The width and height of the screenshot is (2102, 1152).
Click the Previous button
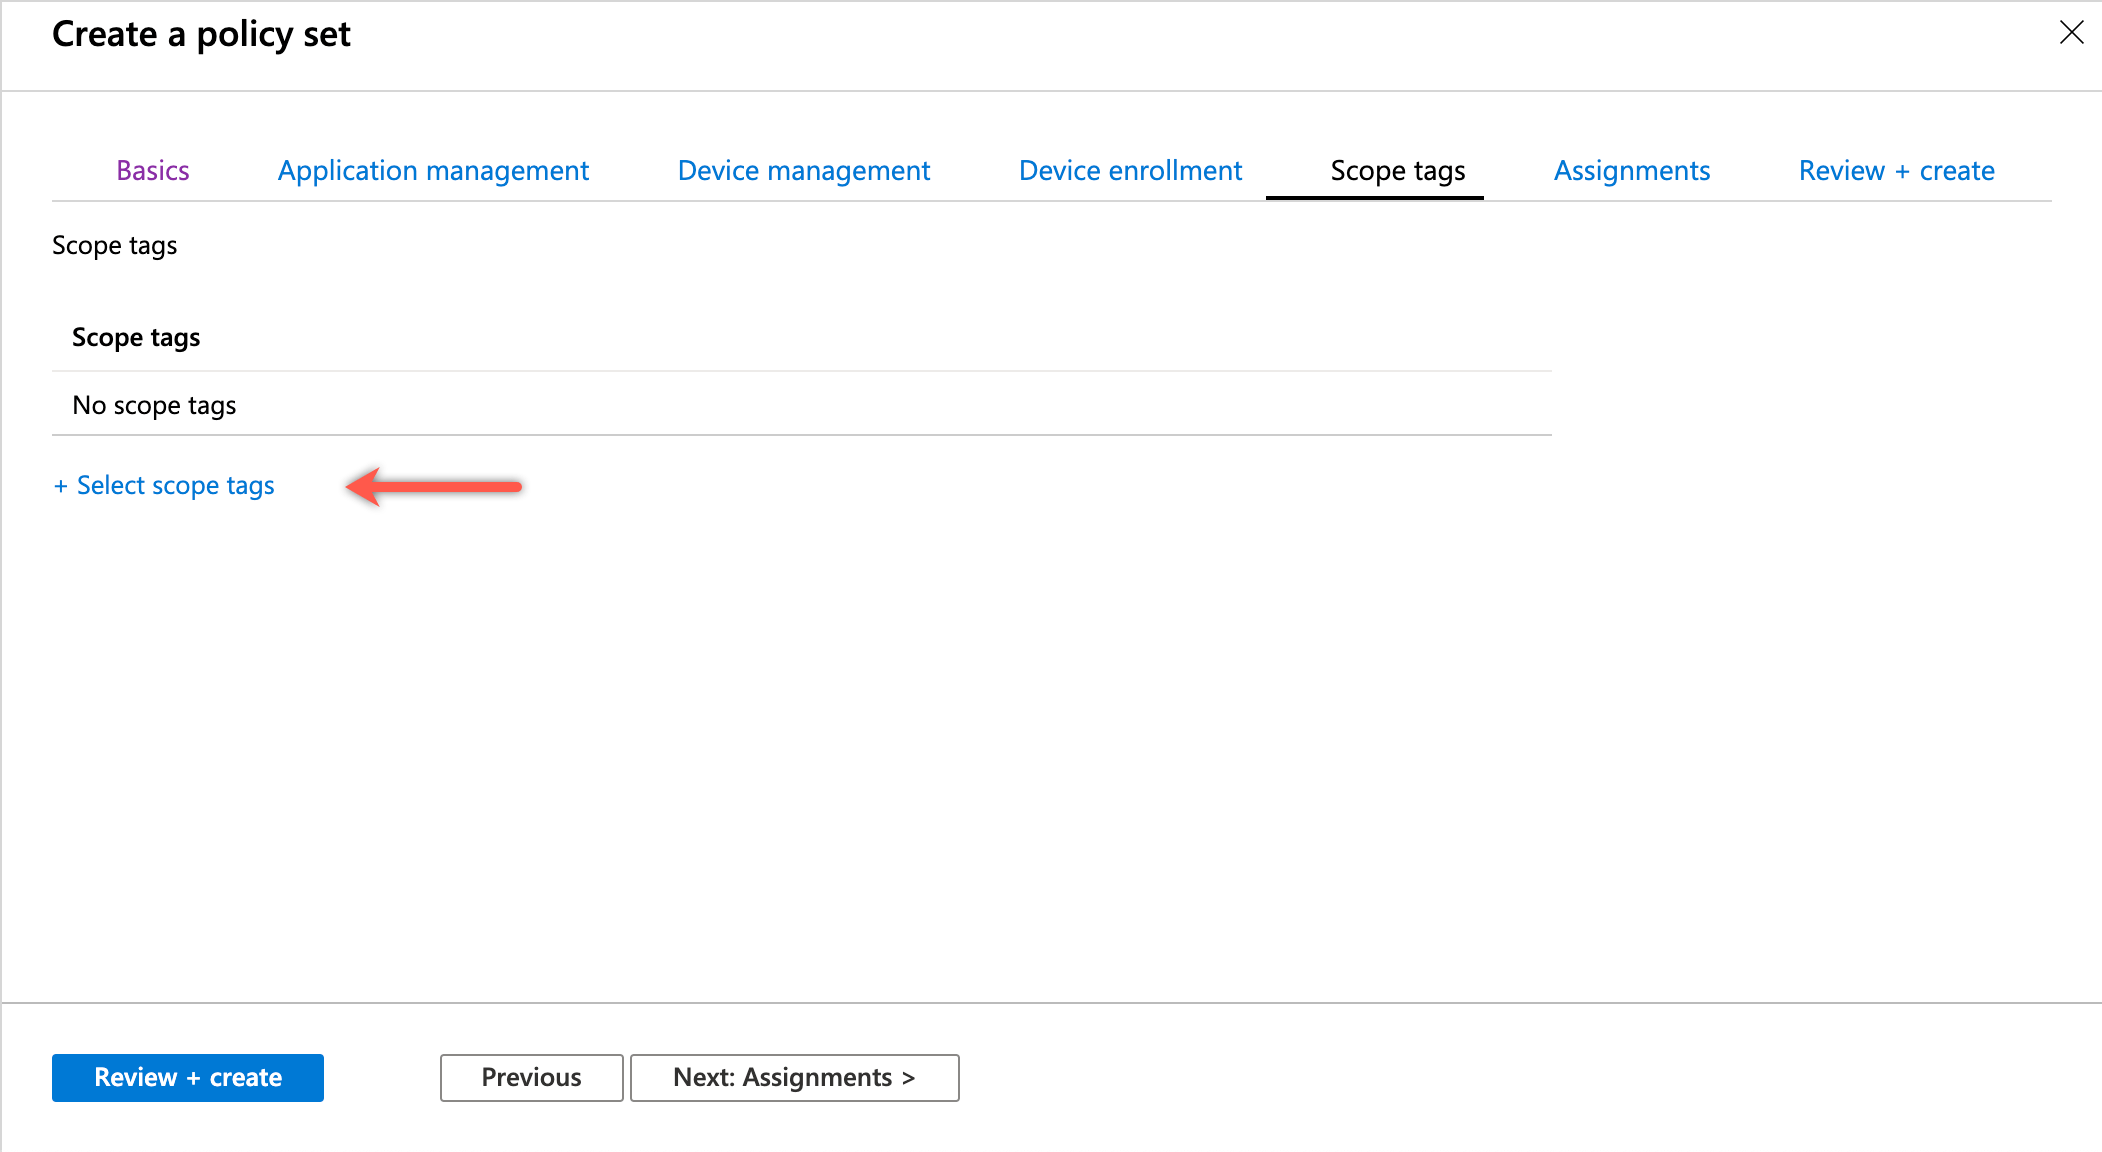531,1077
